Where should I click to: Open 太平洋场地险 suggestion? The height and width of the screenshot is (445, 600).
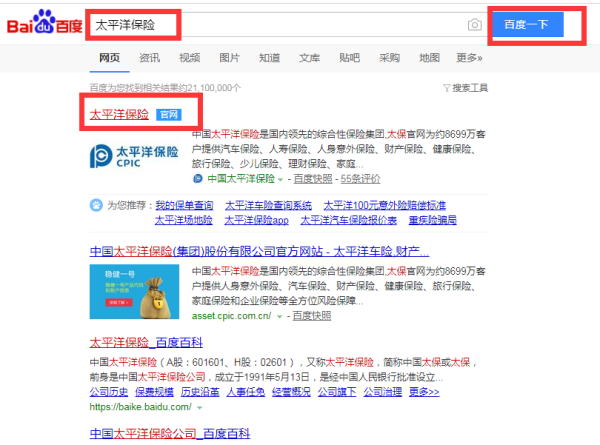coord(184,220)
